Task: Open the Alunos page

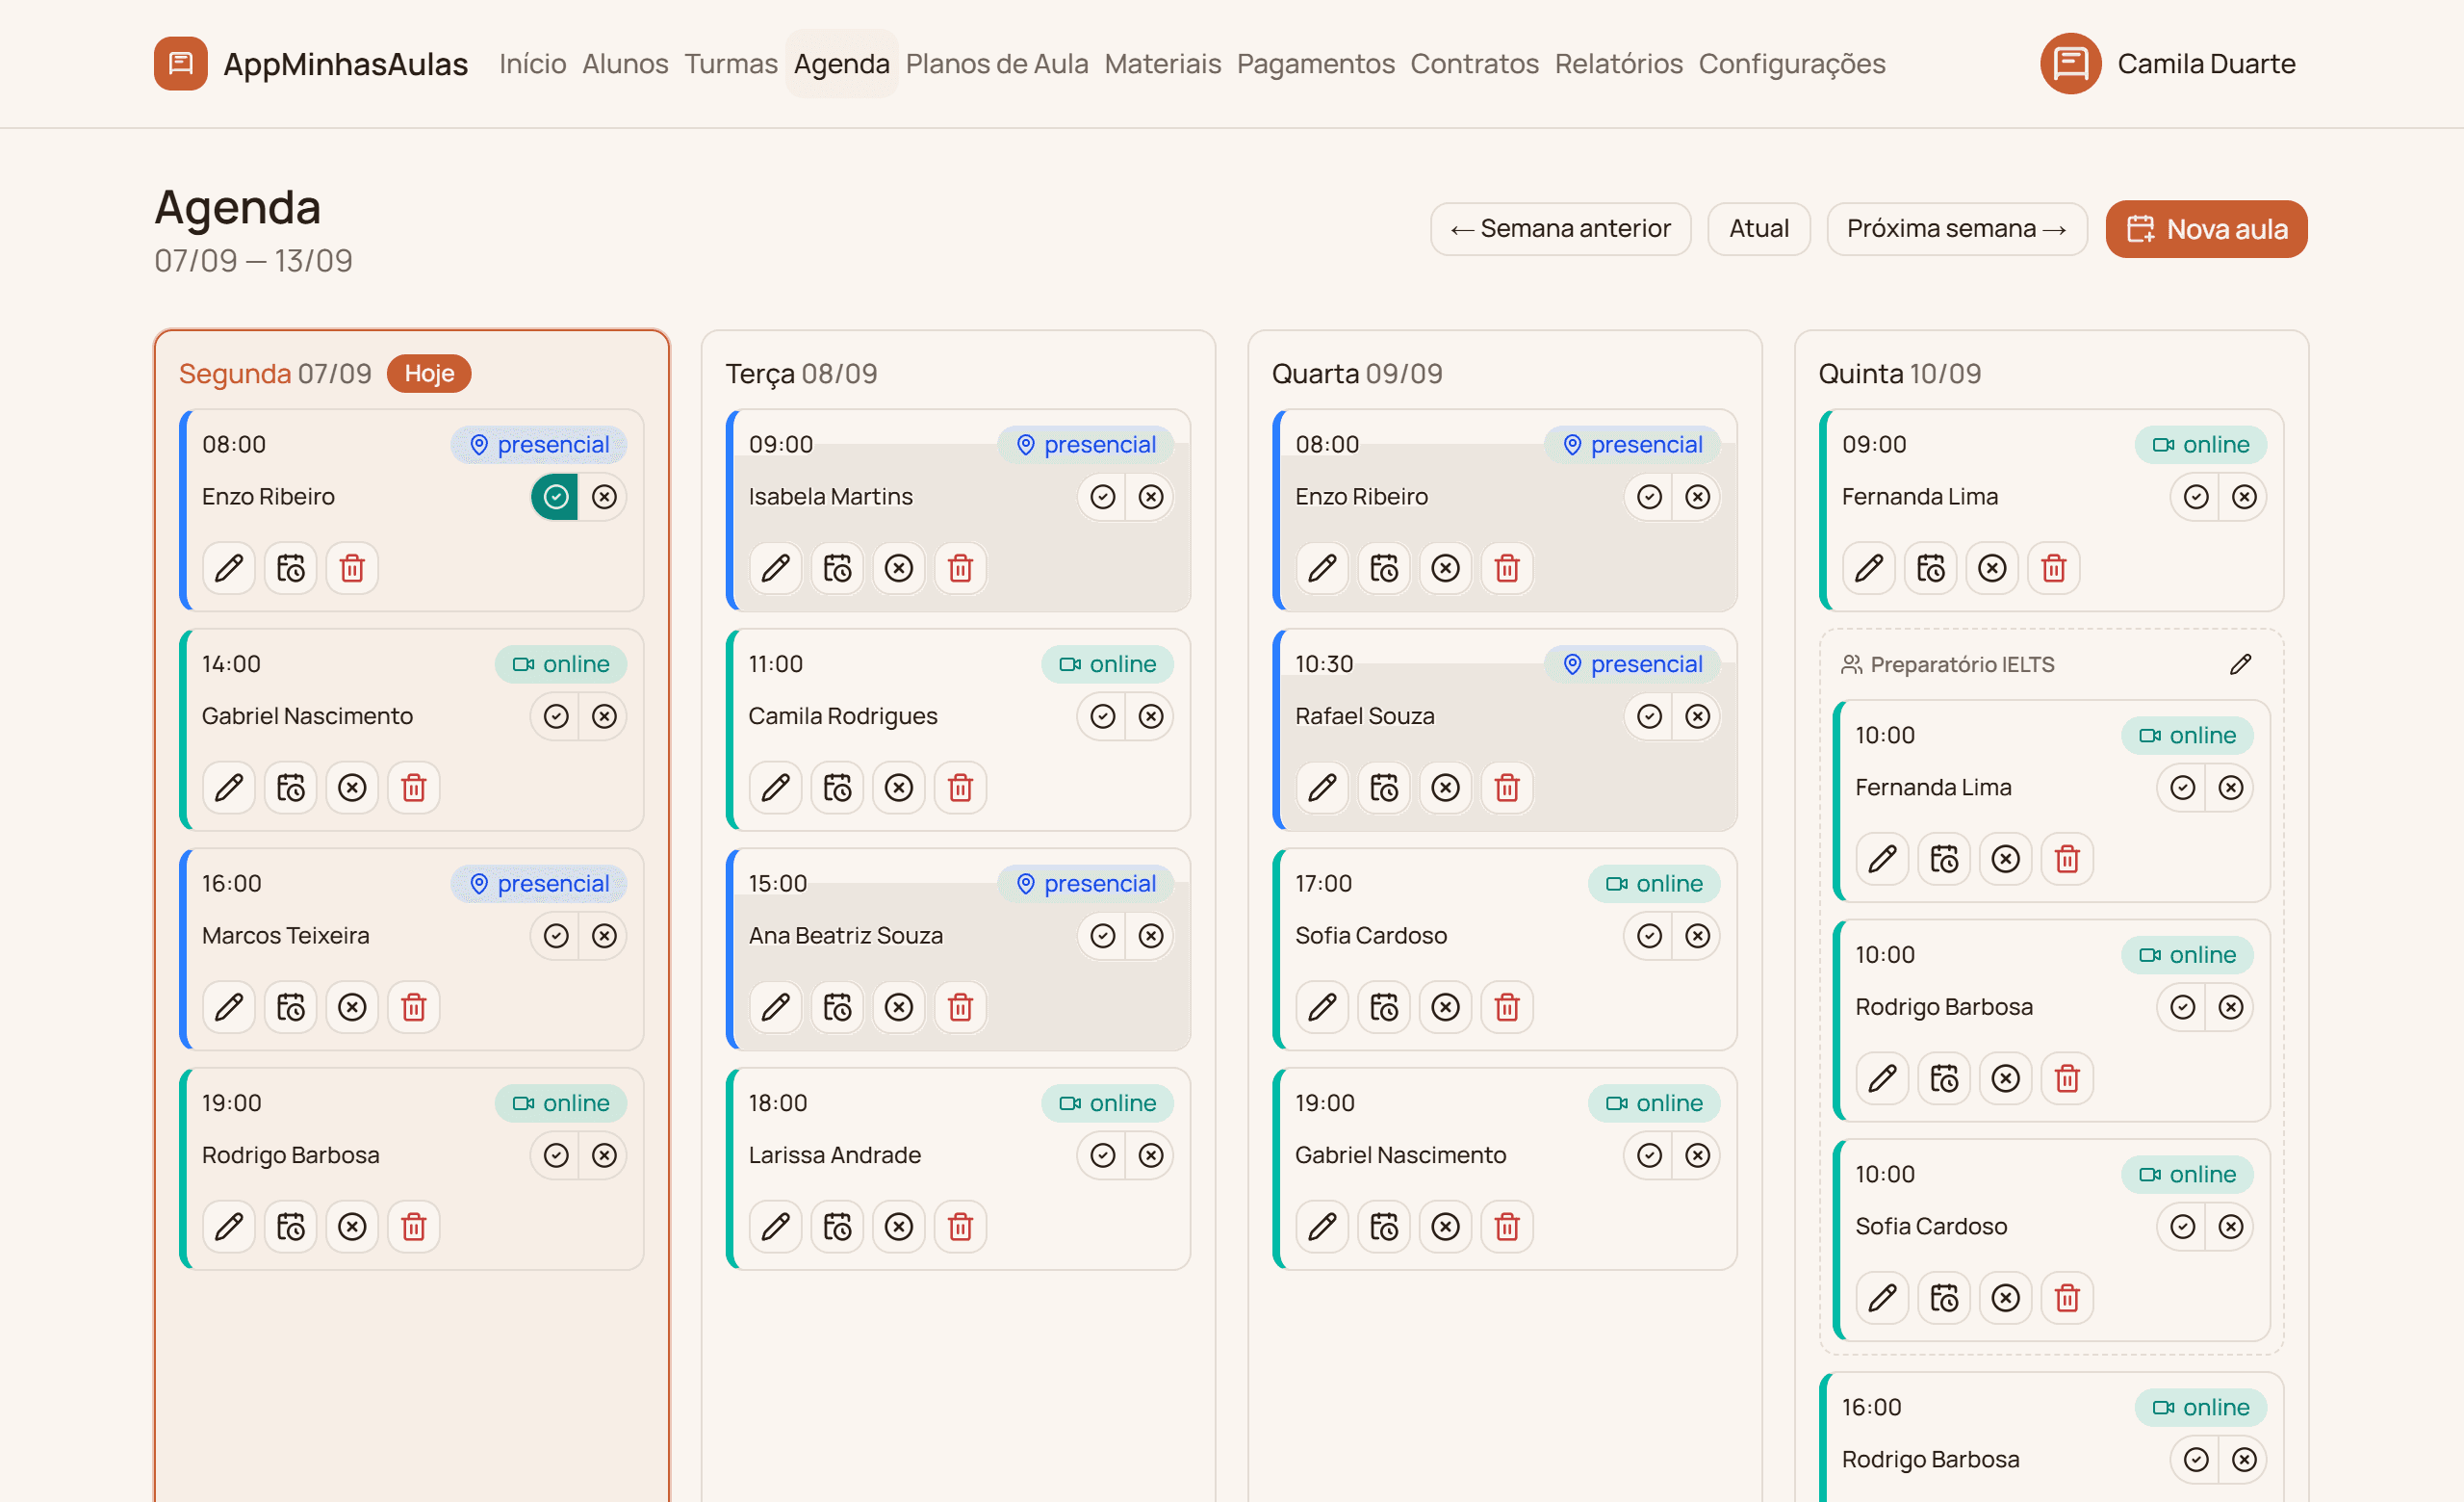Action: pos(625,64)
